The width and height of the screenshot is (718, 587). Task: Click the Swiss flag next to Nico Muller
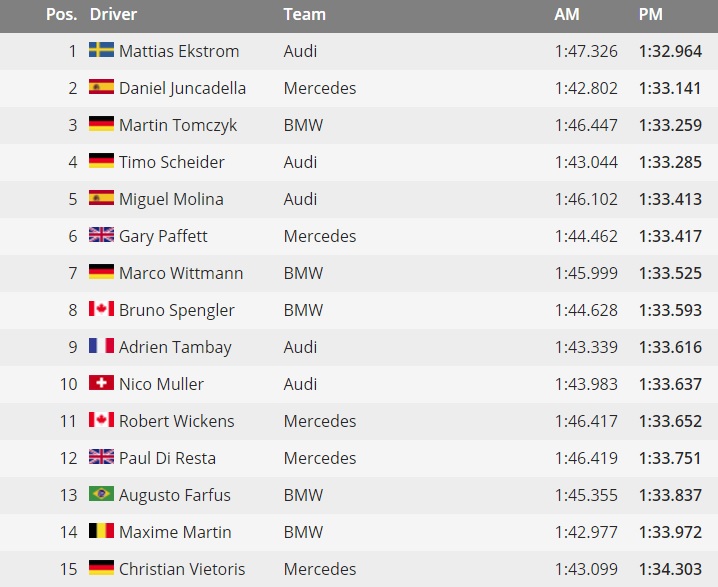101,383
